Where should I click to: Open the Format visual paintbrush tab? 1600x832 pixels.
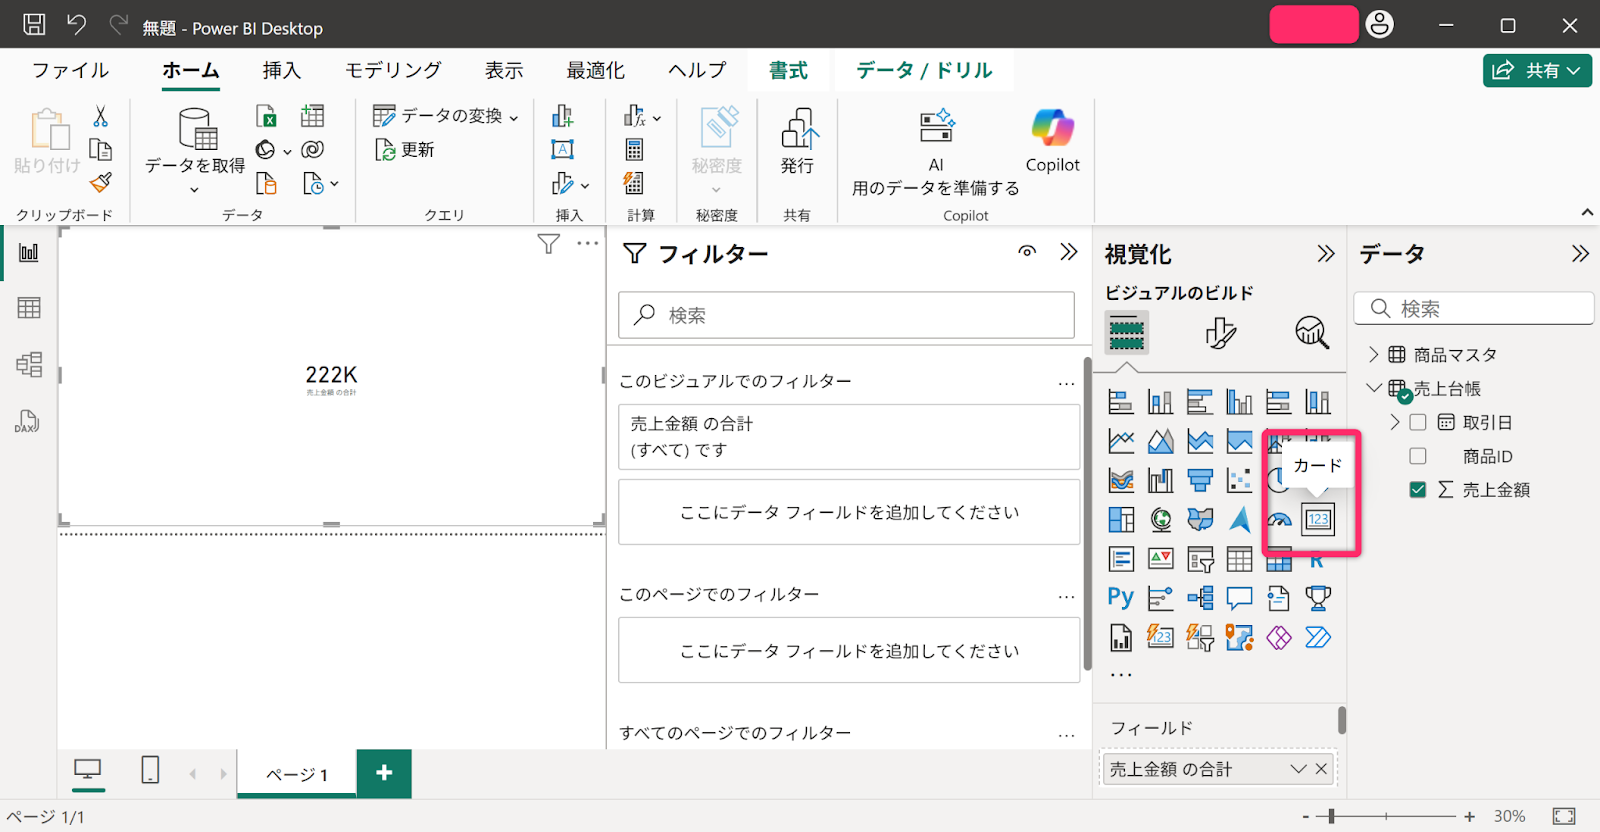1220,332
